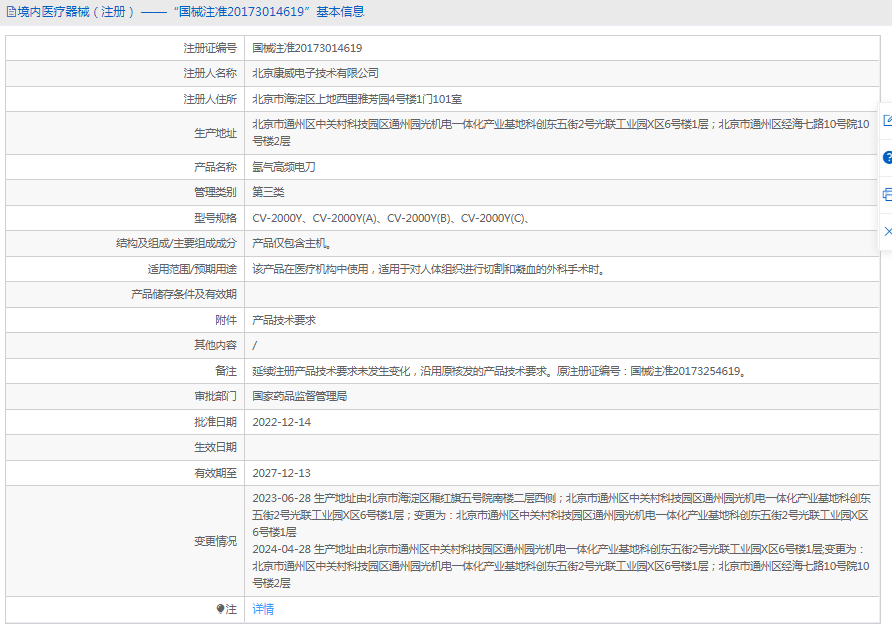Click the document icon beside 境内医疗器械

pyautogui.click(x=11, y=12)
